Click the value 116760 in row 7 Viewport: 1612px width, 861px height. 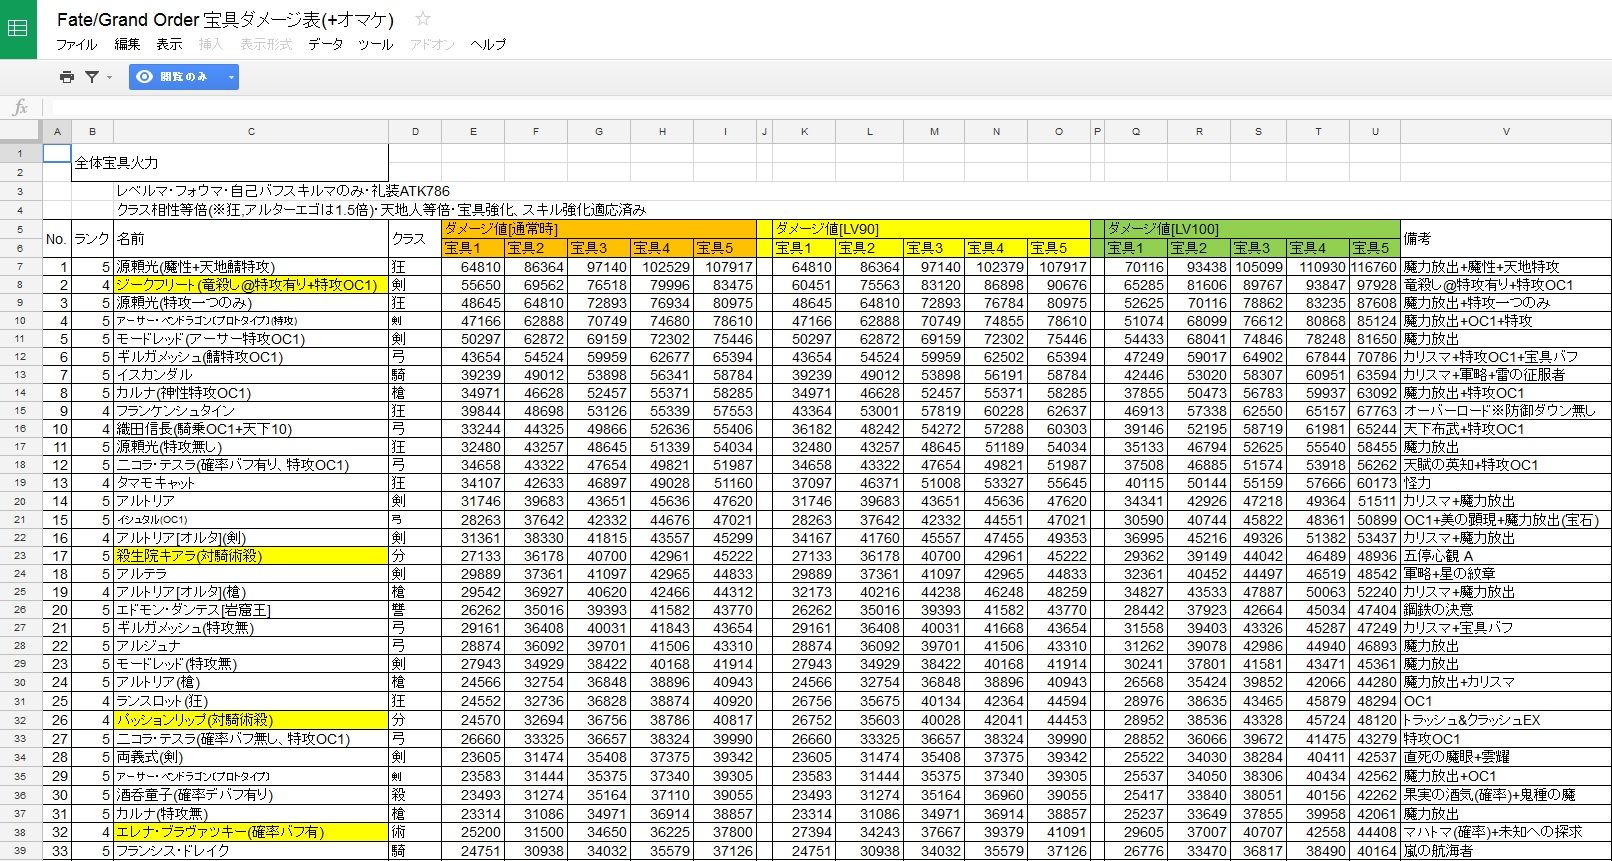point(1374,267)
